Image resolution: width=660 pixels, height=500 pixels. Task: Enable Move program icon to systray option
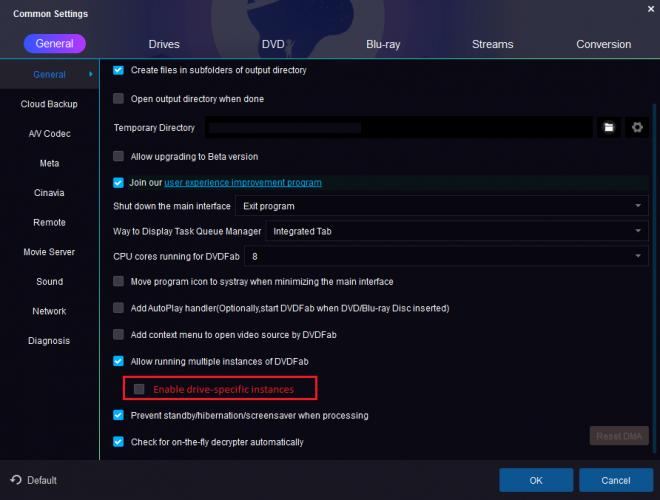coord(118,281)
